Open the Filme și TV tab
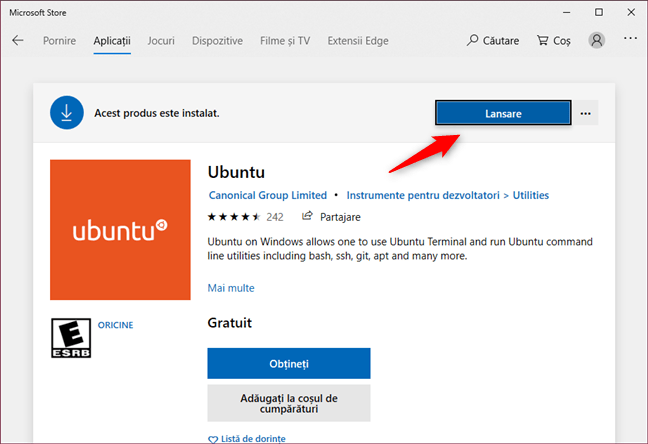 [285, 41]
